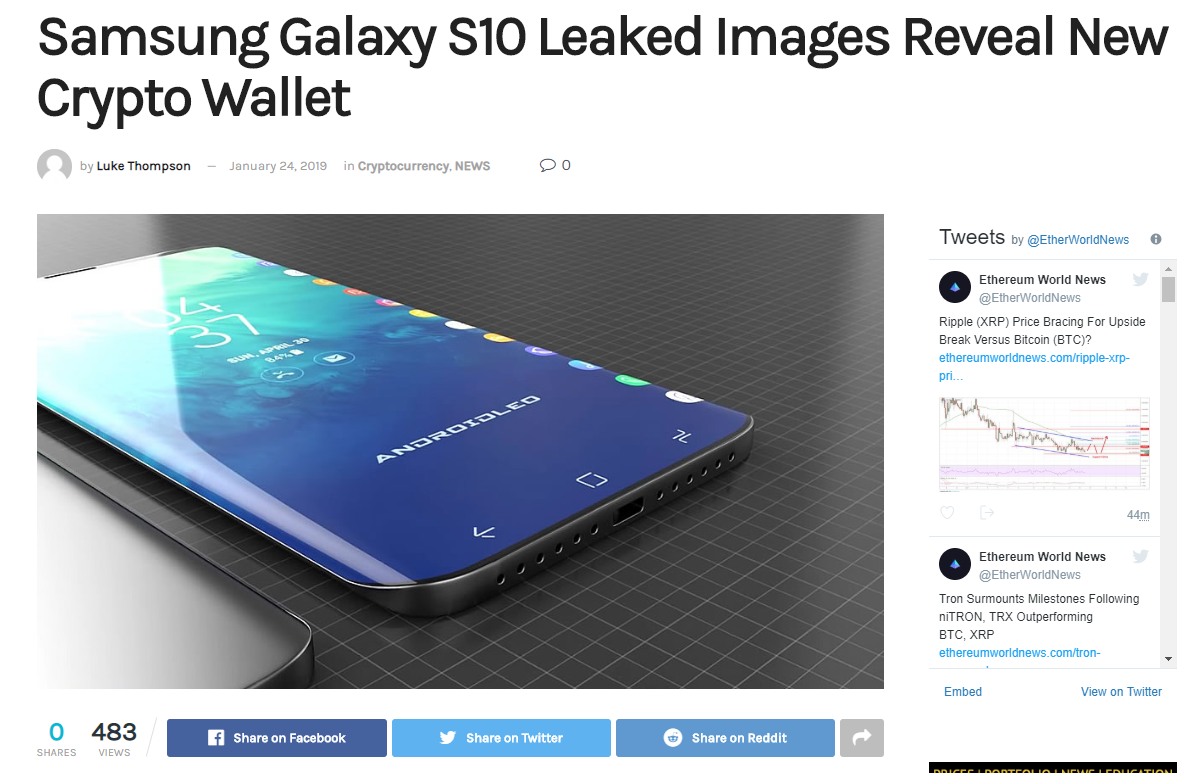Open the ripple-xrp tweet article link
Screen dimensions: 1199x773
1034,366
